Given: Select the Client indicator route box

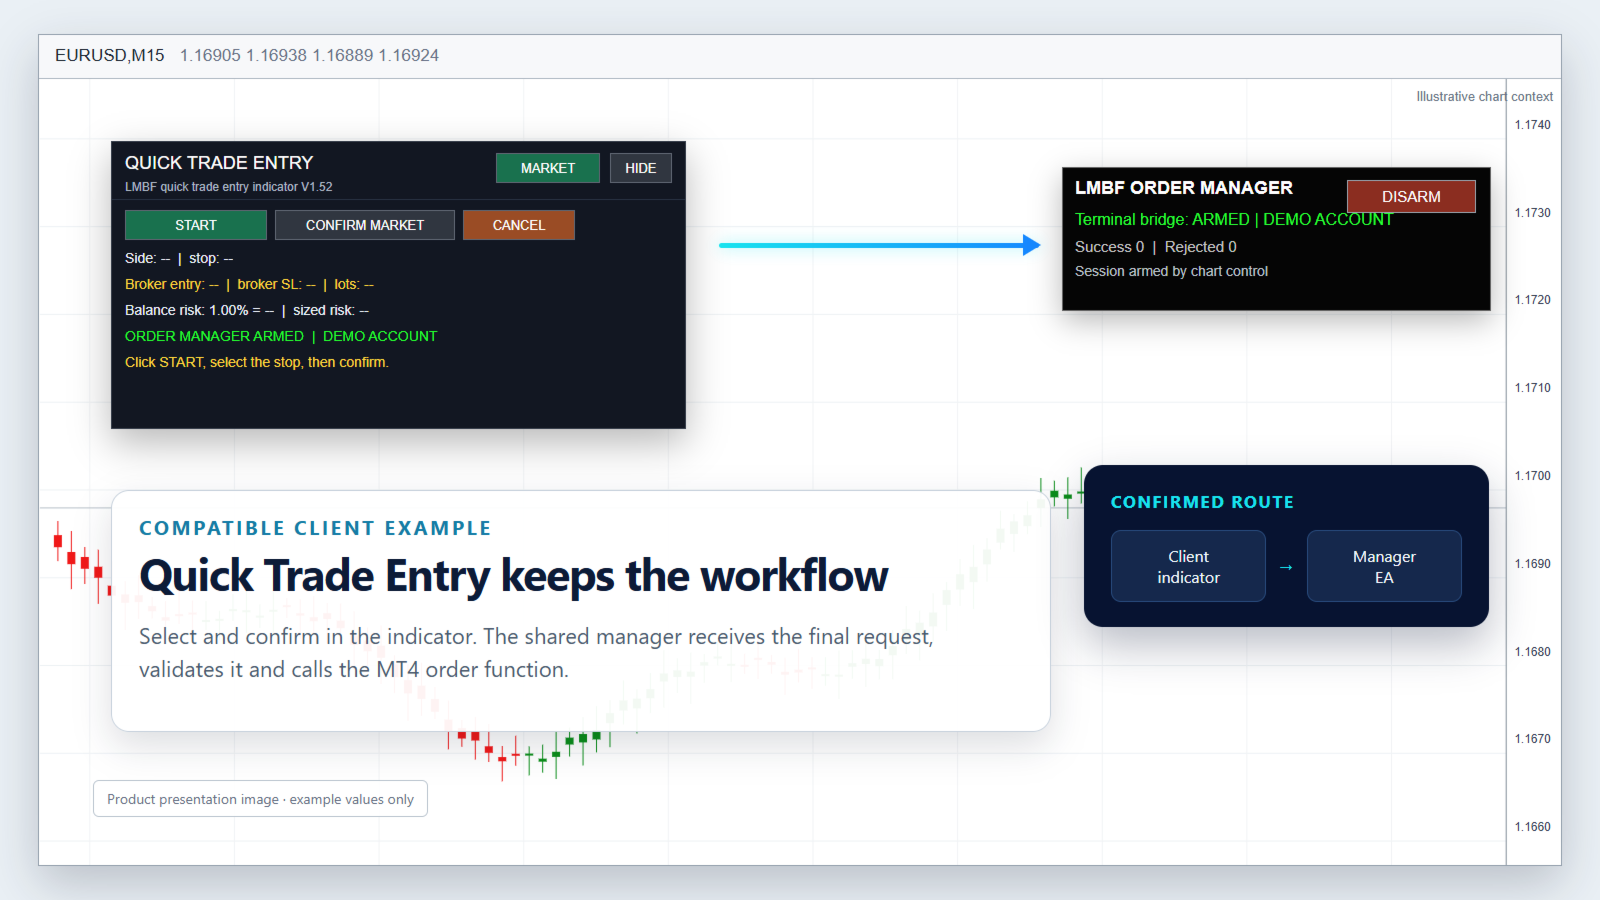Looking at the screenshot, I should [x=1188, y=566].
